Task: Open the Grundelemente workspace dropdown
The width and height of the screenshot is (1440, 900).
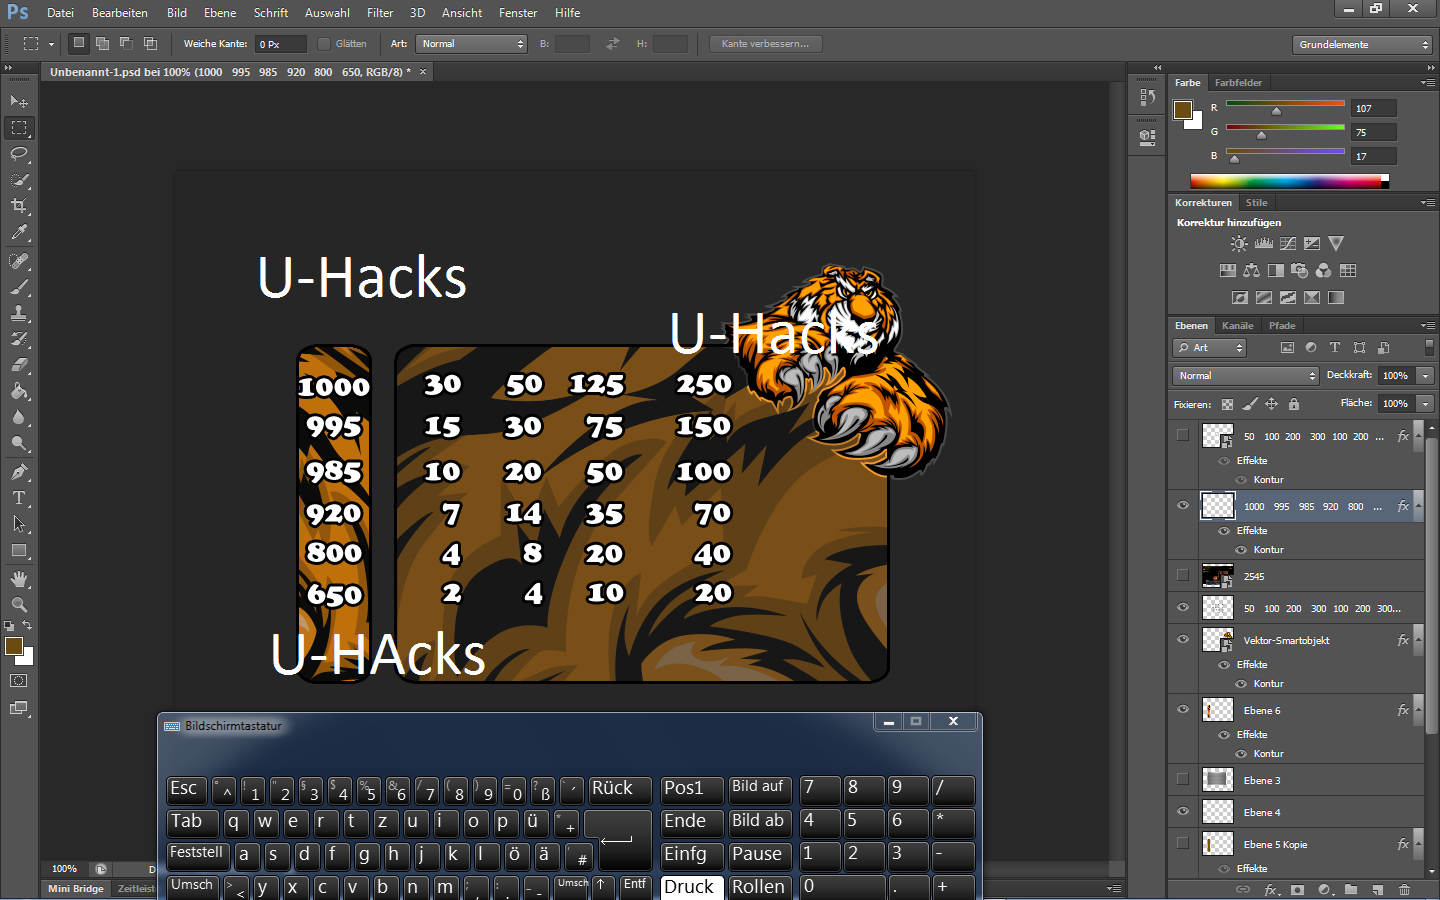Action: 1363,45
